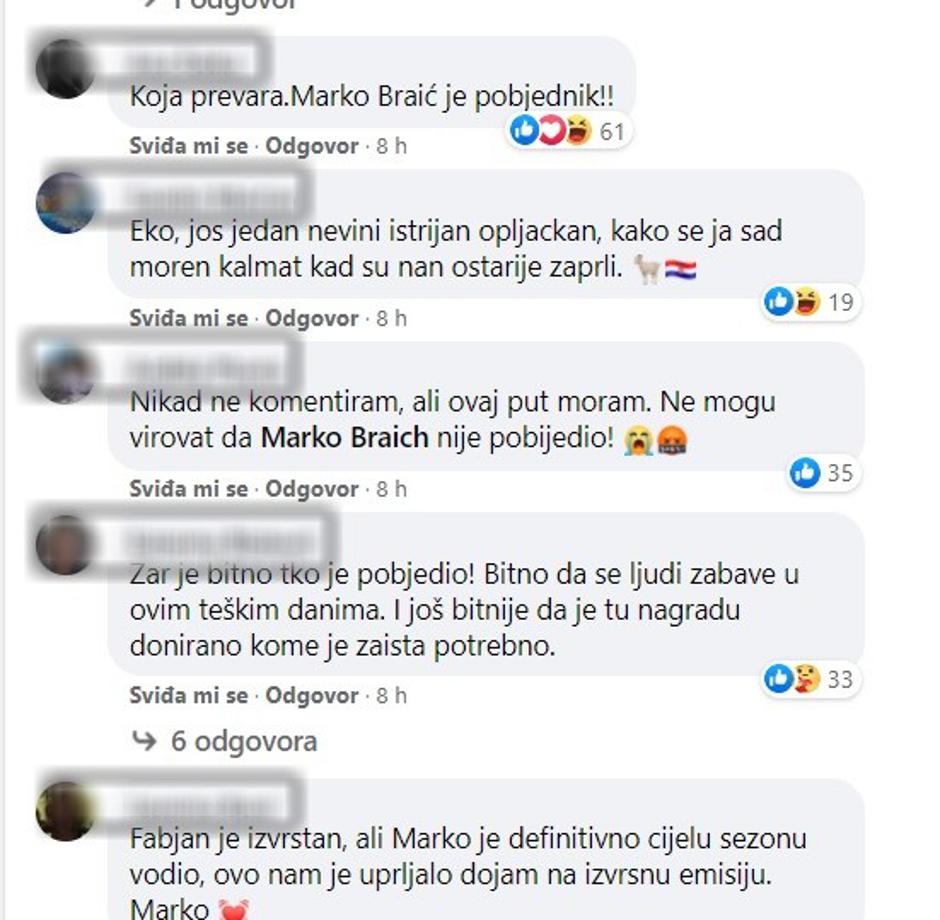The height and width of the screenshot is (920, 940).
Task: Click the laughing emoji on the 61 reactions
Action: click(579, 130)
